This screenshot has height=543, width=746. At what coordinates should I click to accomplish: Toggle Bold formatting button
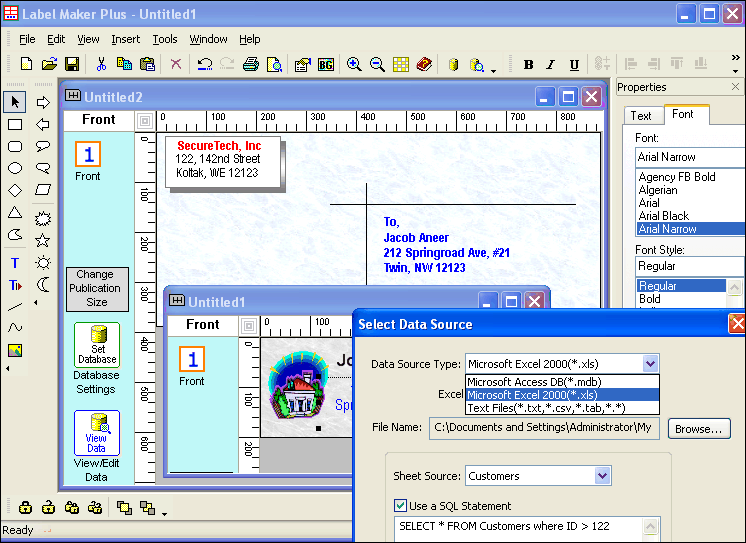tap(529, 65)
